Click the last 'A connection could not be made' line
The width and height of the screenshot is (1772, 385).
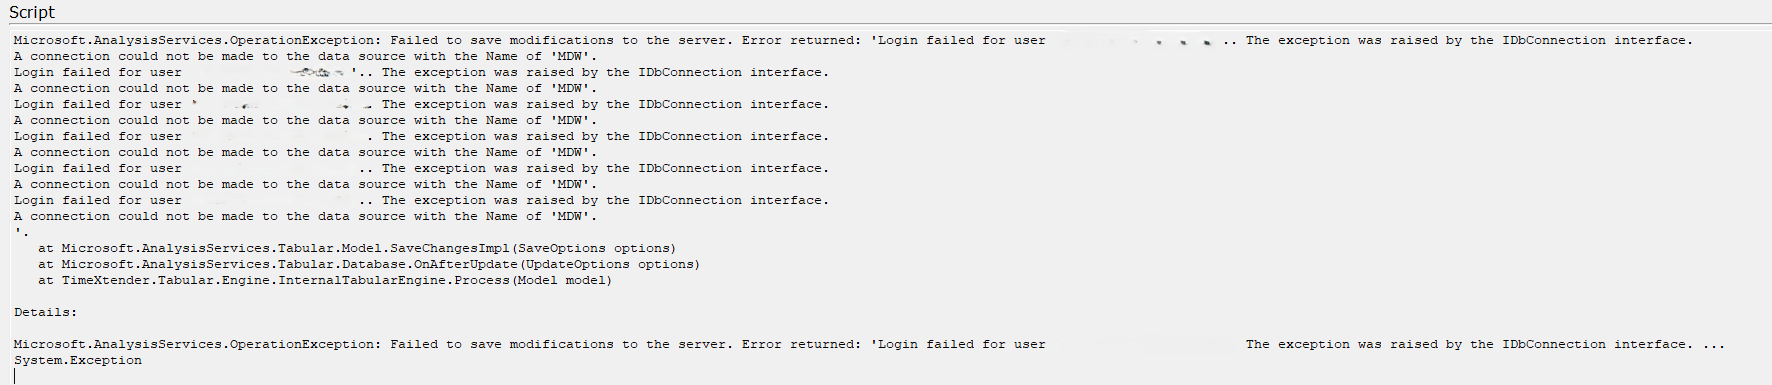coord(305,216)
